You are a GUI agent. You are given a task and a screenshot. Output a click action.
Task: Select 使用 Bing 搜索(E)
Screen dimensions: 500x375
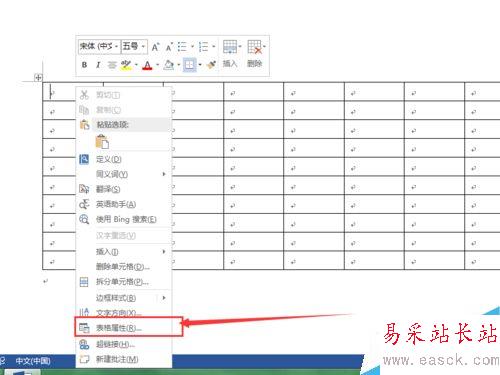124,219
